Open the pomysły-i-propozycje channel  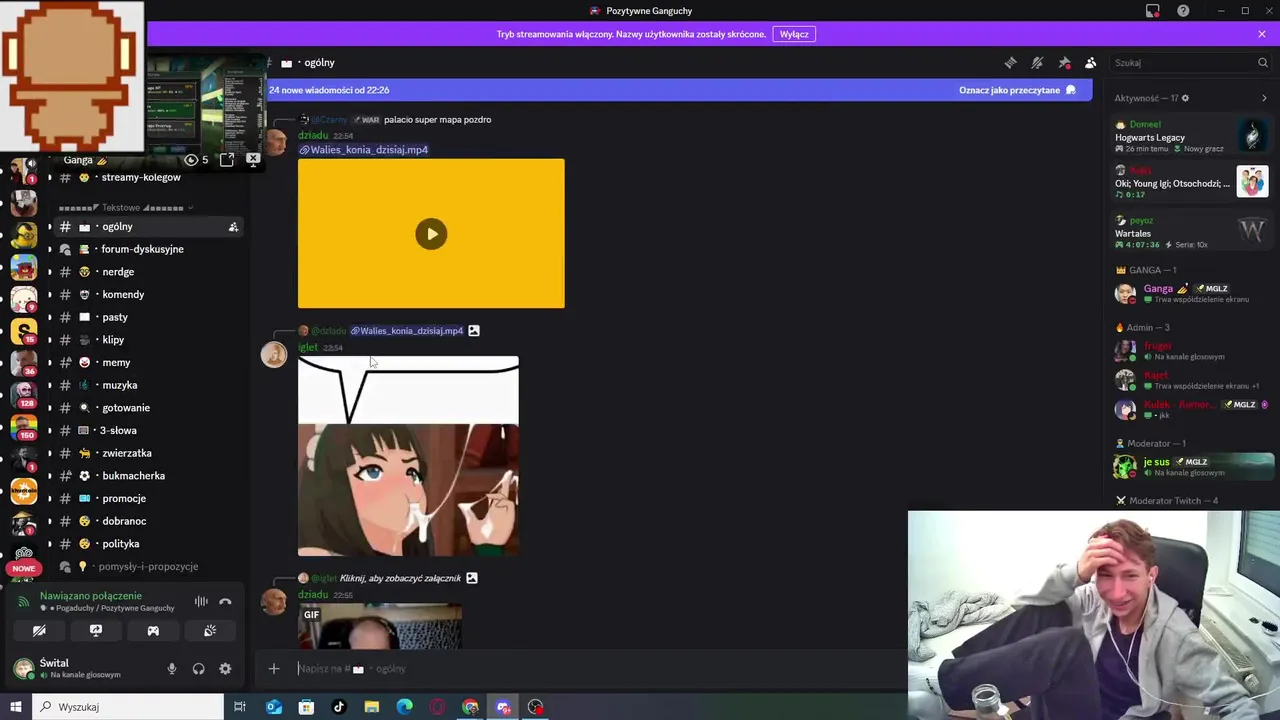click(x=146, y=567)
